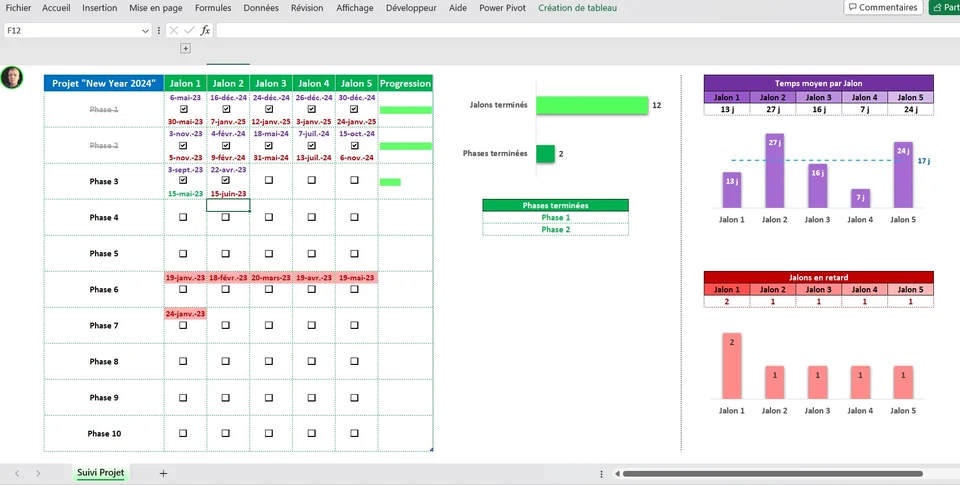
Task: Uncheck Phase 1 Jalon 1 checkbox
Action: pyautogui.click(x=183, y=109)
